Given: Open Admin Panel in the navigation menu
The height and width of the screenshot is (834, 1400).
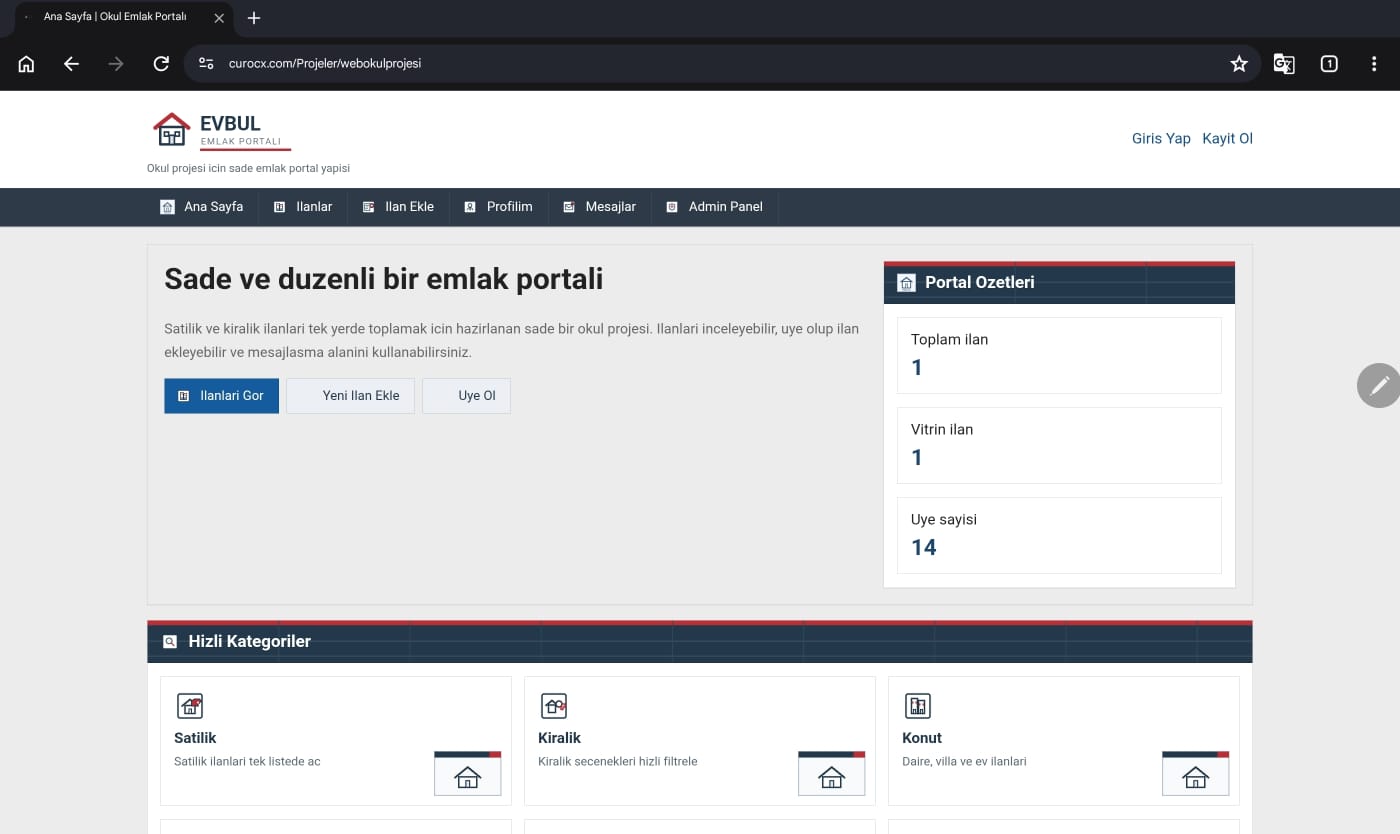Looking at the screenshot, I should pyautogui.click(x=714, y=207).
